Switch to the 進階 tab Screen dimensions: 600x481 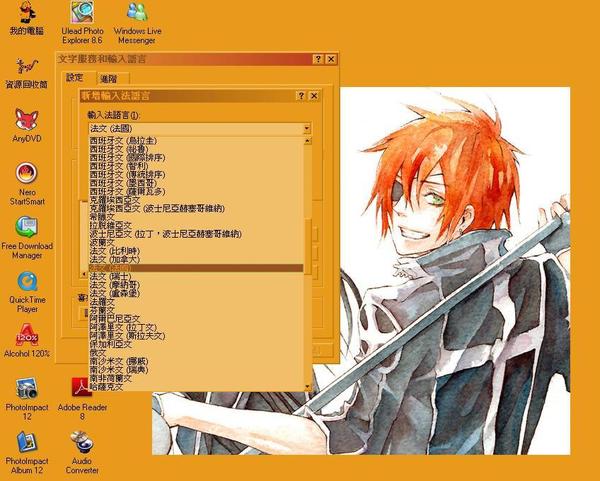109,79
